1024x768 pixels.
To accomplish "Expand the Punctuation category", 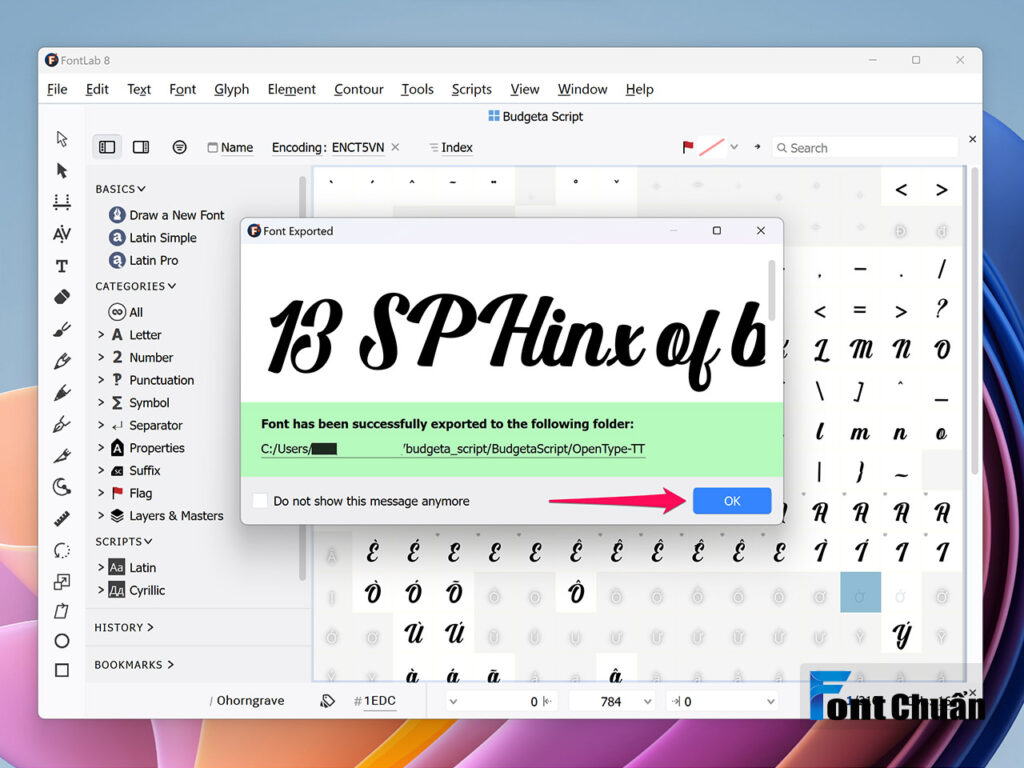I will (101, 380).
